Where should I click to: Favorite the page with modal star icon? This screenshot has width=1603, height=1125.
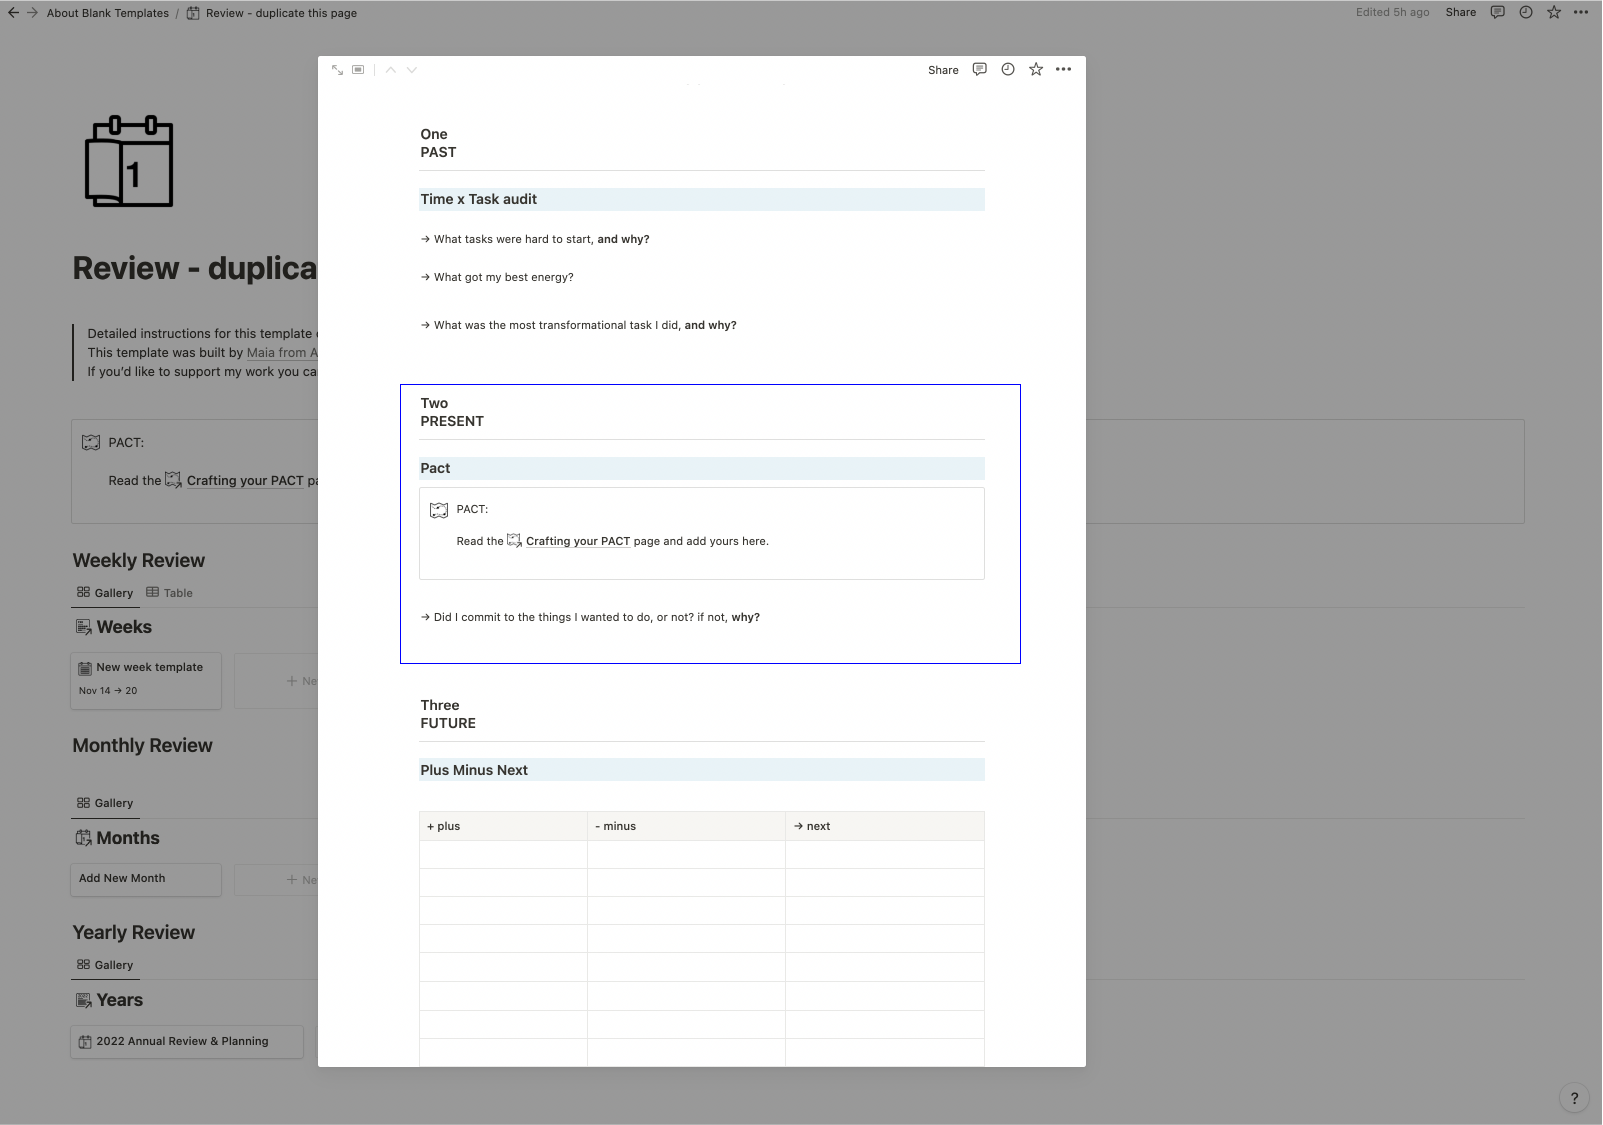click(x=1036, y=70)
